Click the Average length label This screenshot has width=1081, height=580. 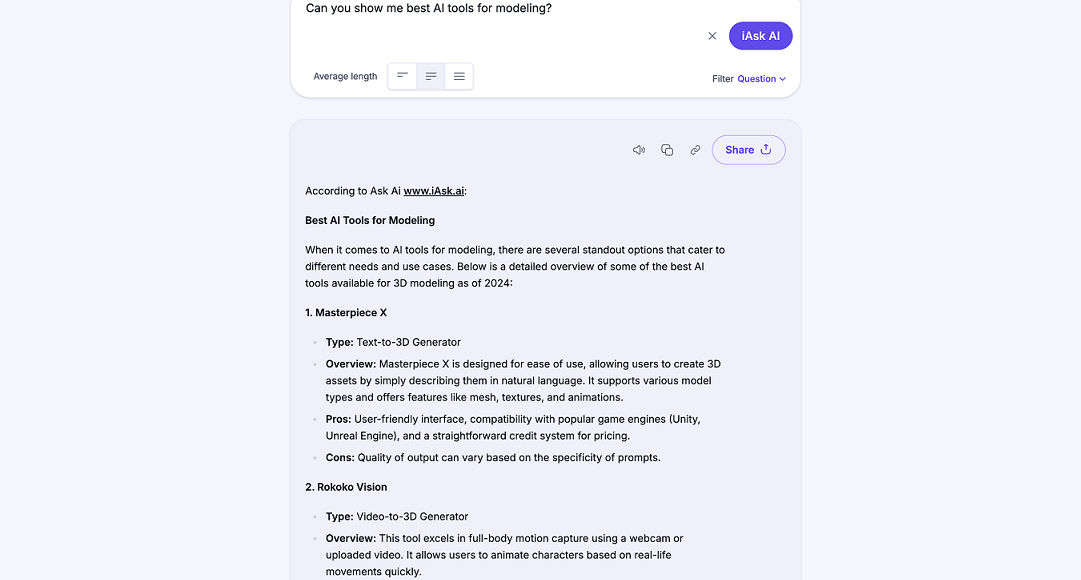point(345,76)
